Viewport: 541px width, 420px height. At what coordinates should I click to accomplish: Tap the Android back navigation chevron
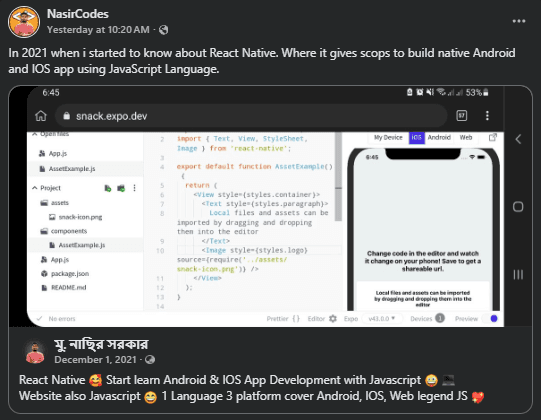coord(518,139)
